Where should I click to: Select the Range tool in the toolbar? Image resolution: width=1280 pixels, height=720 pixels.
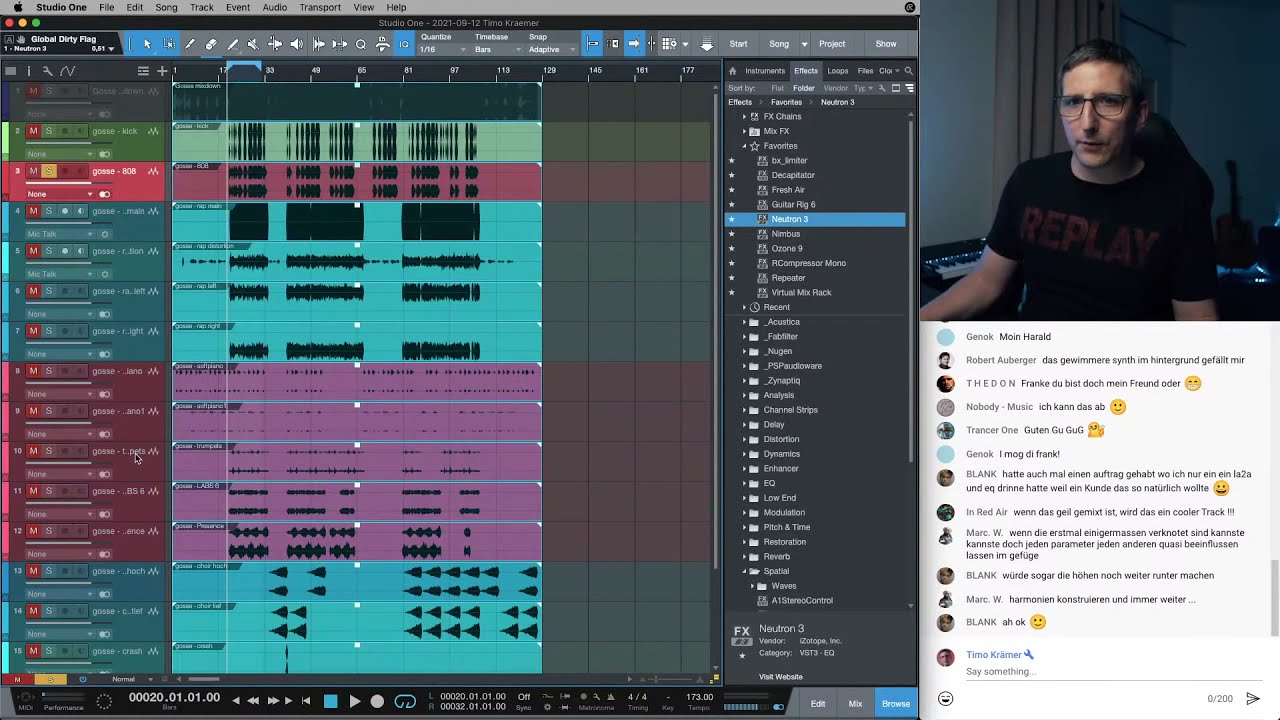(168, 44)
